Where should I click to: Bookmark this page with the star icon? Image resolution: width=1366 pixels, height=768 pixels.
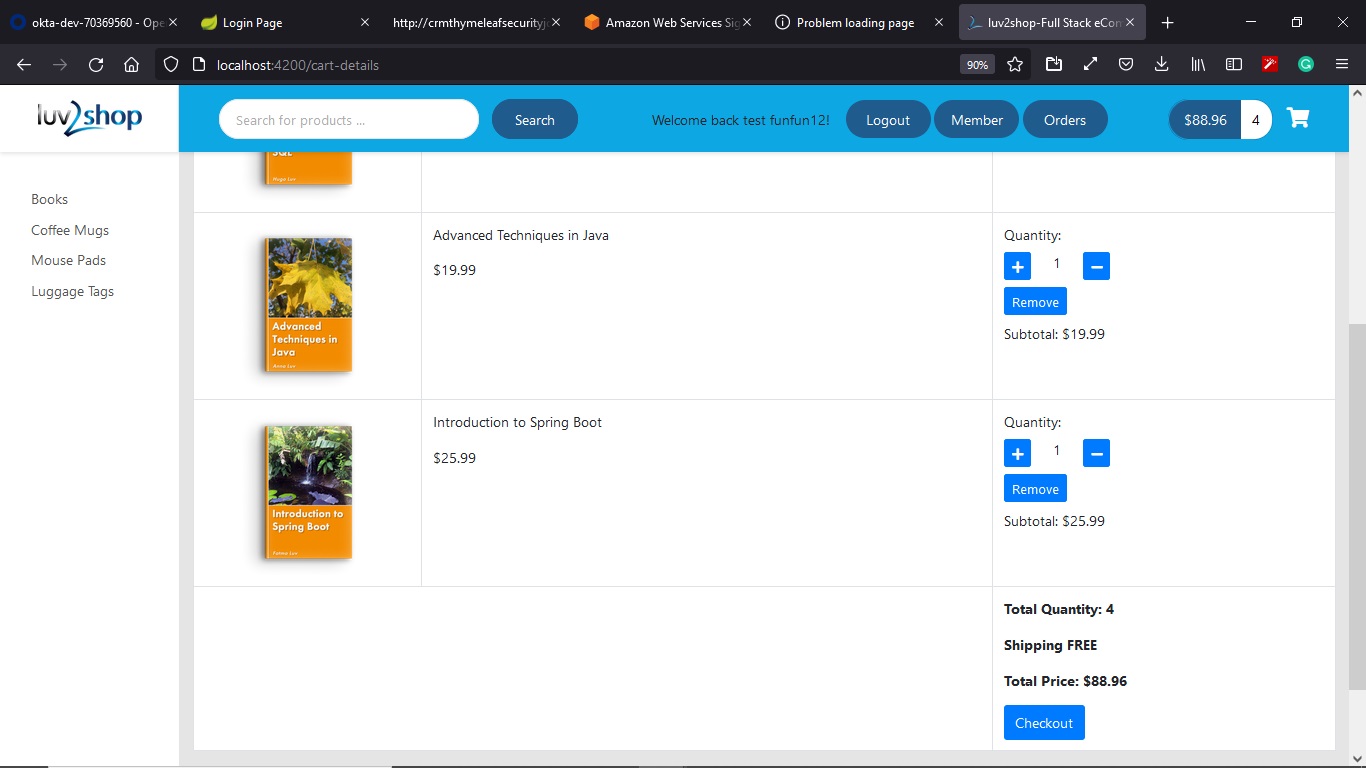1015,65
